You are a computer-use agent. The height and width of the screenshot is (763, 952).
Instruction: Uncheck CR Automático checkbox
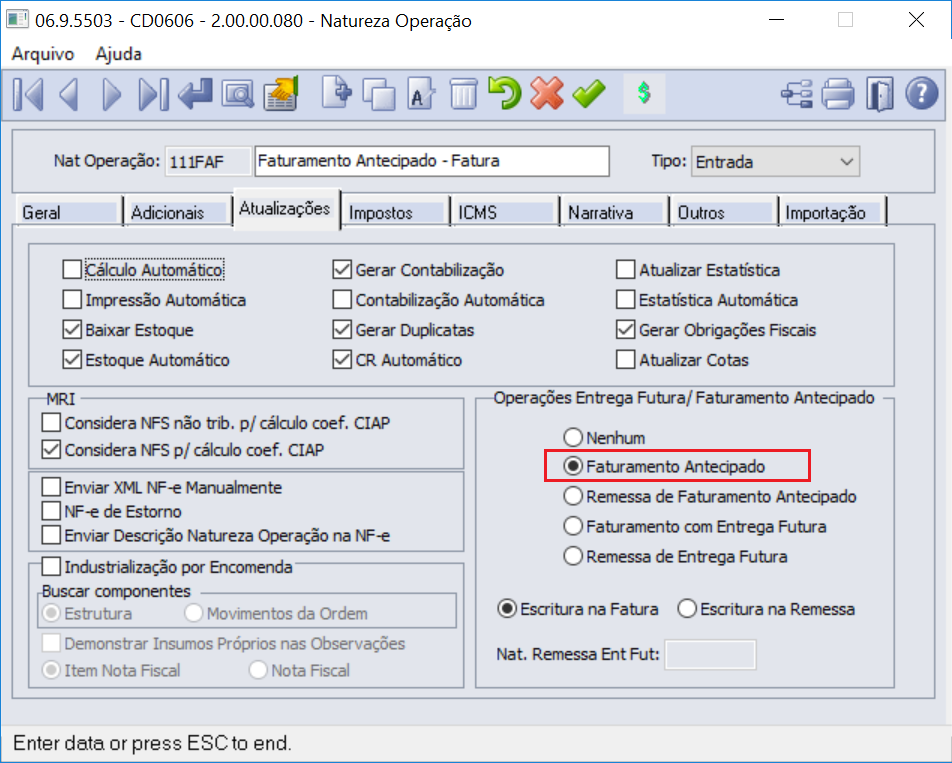click(342, 359)
